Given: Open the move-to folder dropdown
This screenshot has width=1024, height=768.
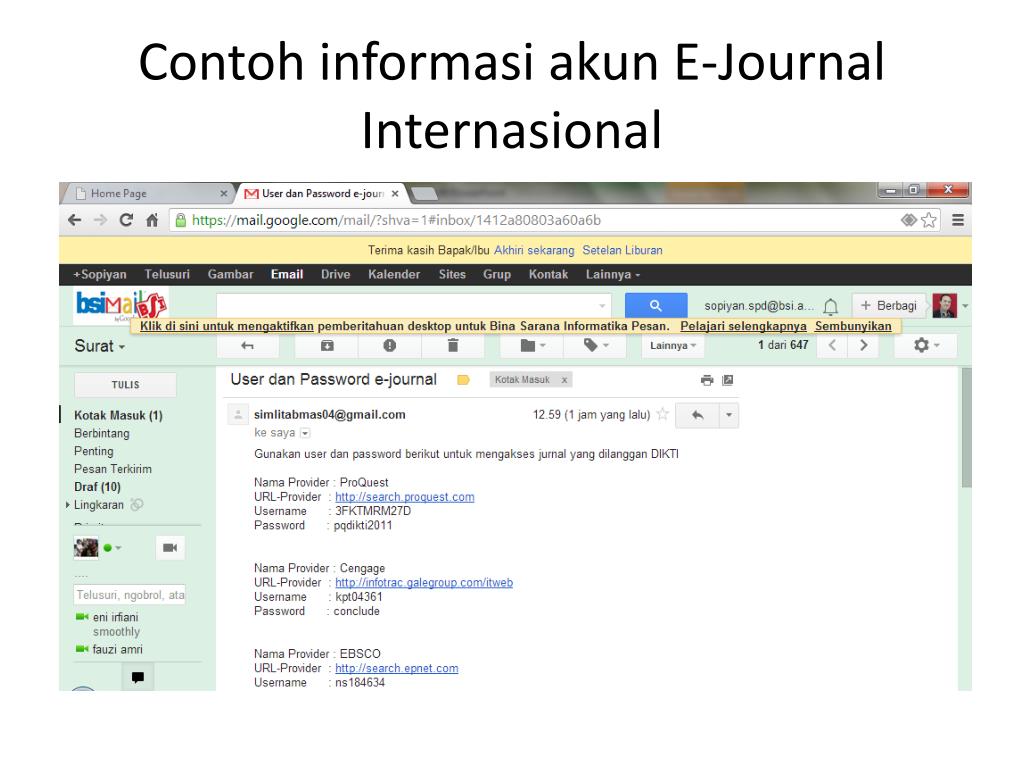Looking at the screenshot, I should [532, 345].
